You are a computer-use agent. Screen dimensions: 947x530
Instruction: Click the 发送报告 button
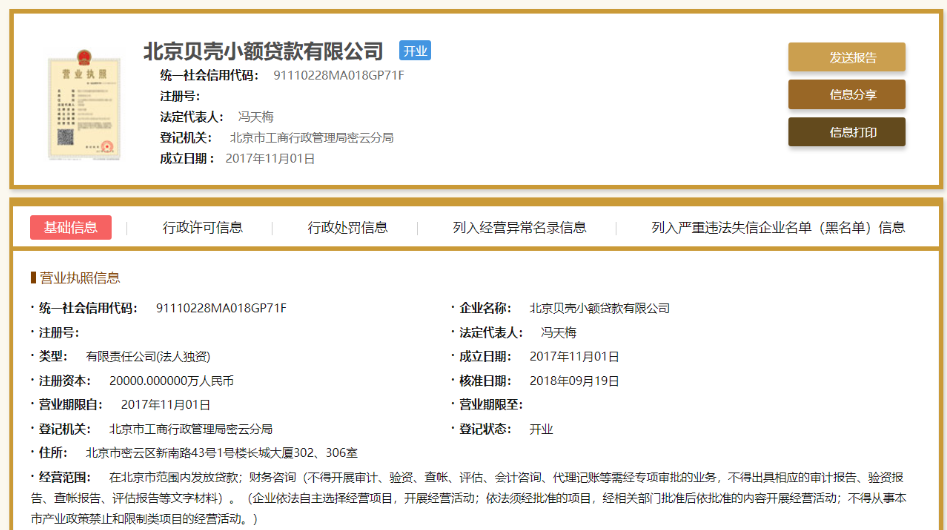pos(847,57)
